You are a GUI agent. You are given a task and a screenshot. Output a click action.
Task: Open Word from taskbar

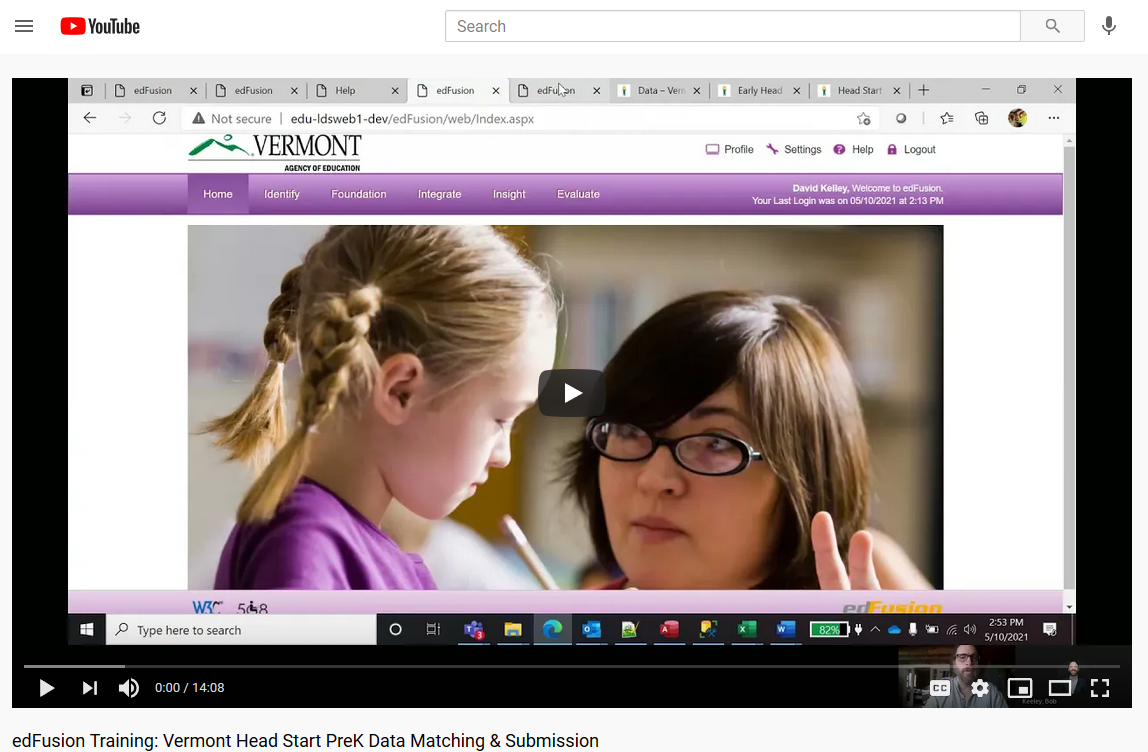[786, 630]
